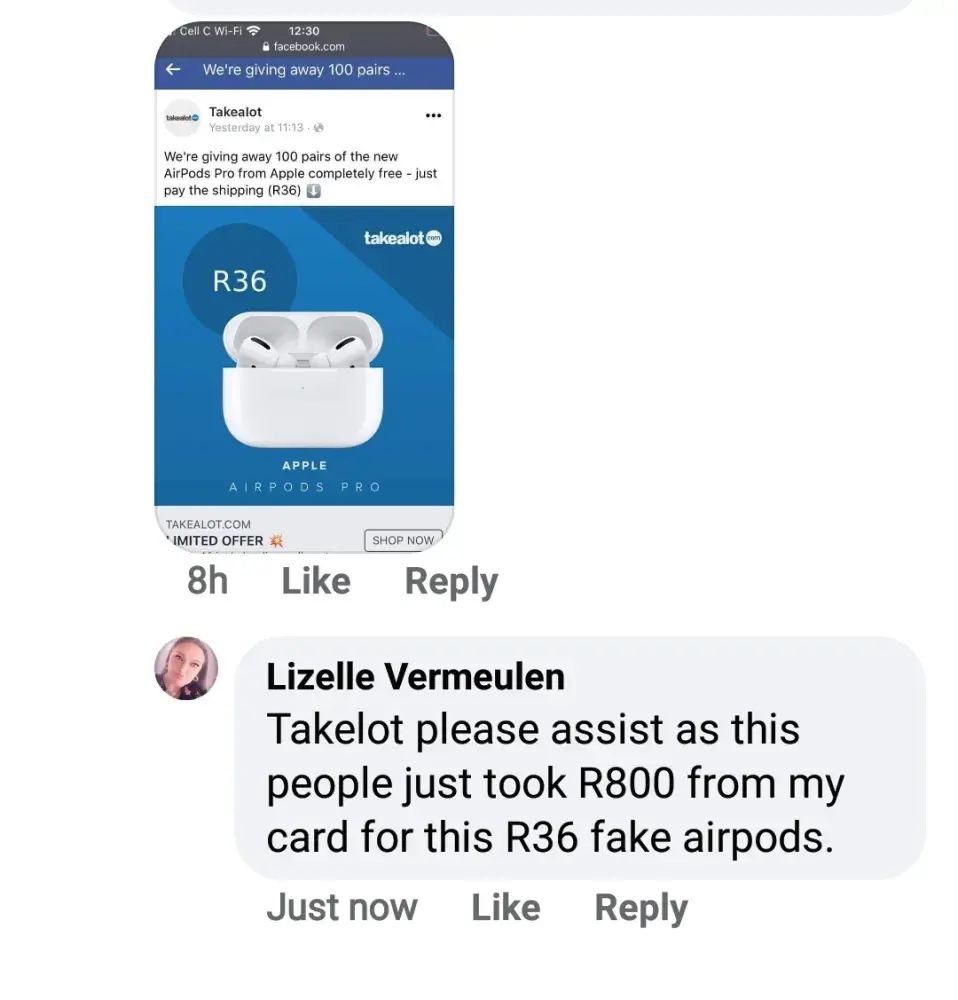Like the screenshot comment posted 8h ago
The height and width of the screenshot is (1000, 958).
point(316,581)
